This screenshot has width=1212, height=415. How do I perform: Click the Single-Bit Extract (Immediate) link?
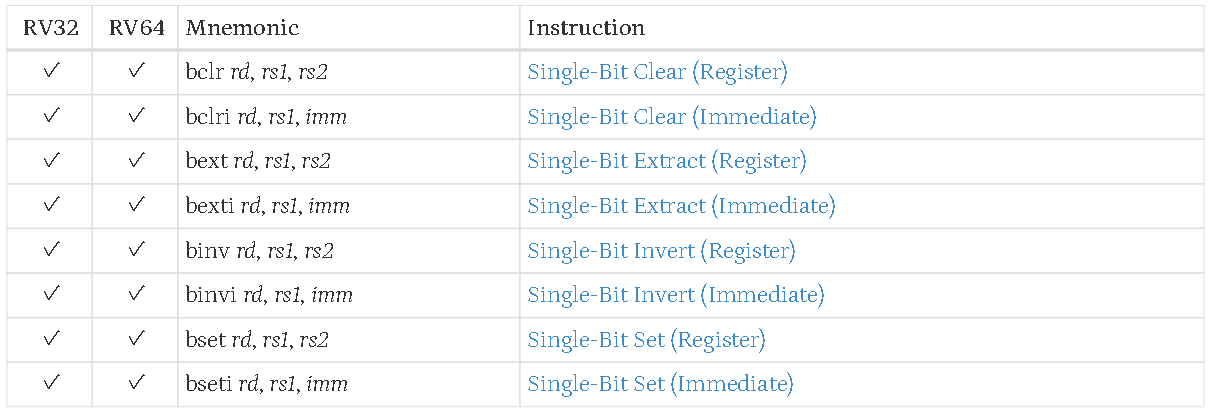(681, 206)
